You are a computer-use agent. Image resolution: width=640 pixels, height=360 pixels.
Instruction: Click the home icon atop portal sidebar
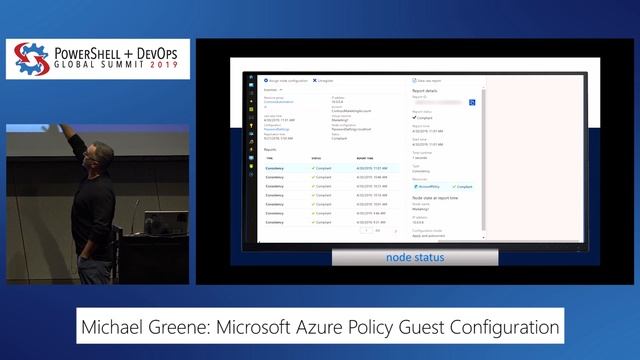tap(251, 77)
